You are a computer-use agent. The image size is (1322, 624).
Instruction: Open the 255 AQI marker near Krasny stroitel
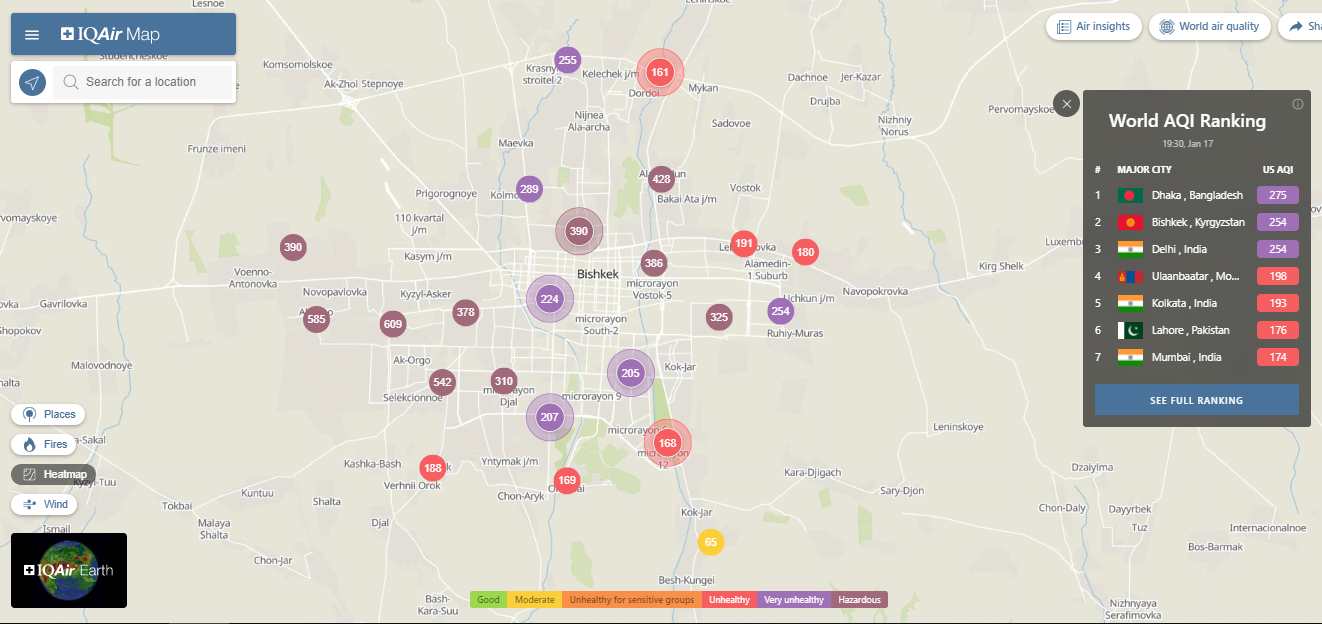click(x=567, y=60)
